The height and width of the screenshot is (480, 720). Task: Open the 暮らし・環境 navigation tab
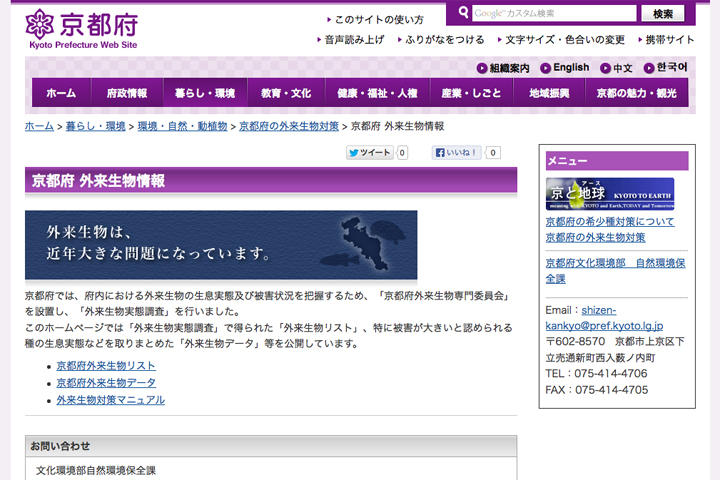coord(204,93)
